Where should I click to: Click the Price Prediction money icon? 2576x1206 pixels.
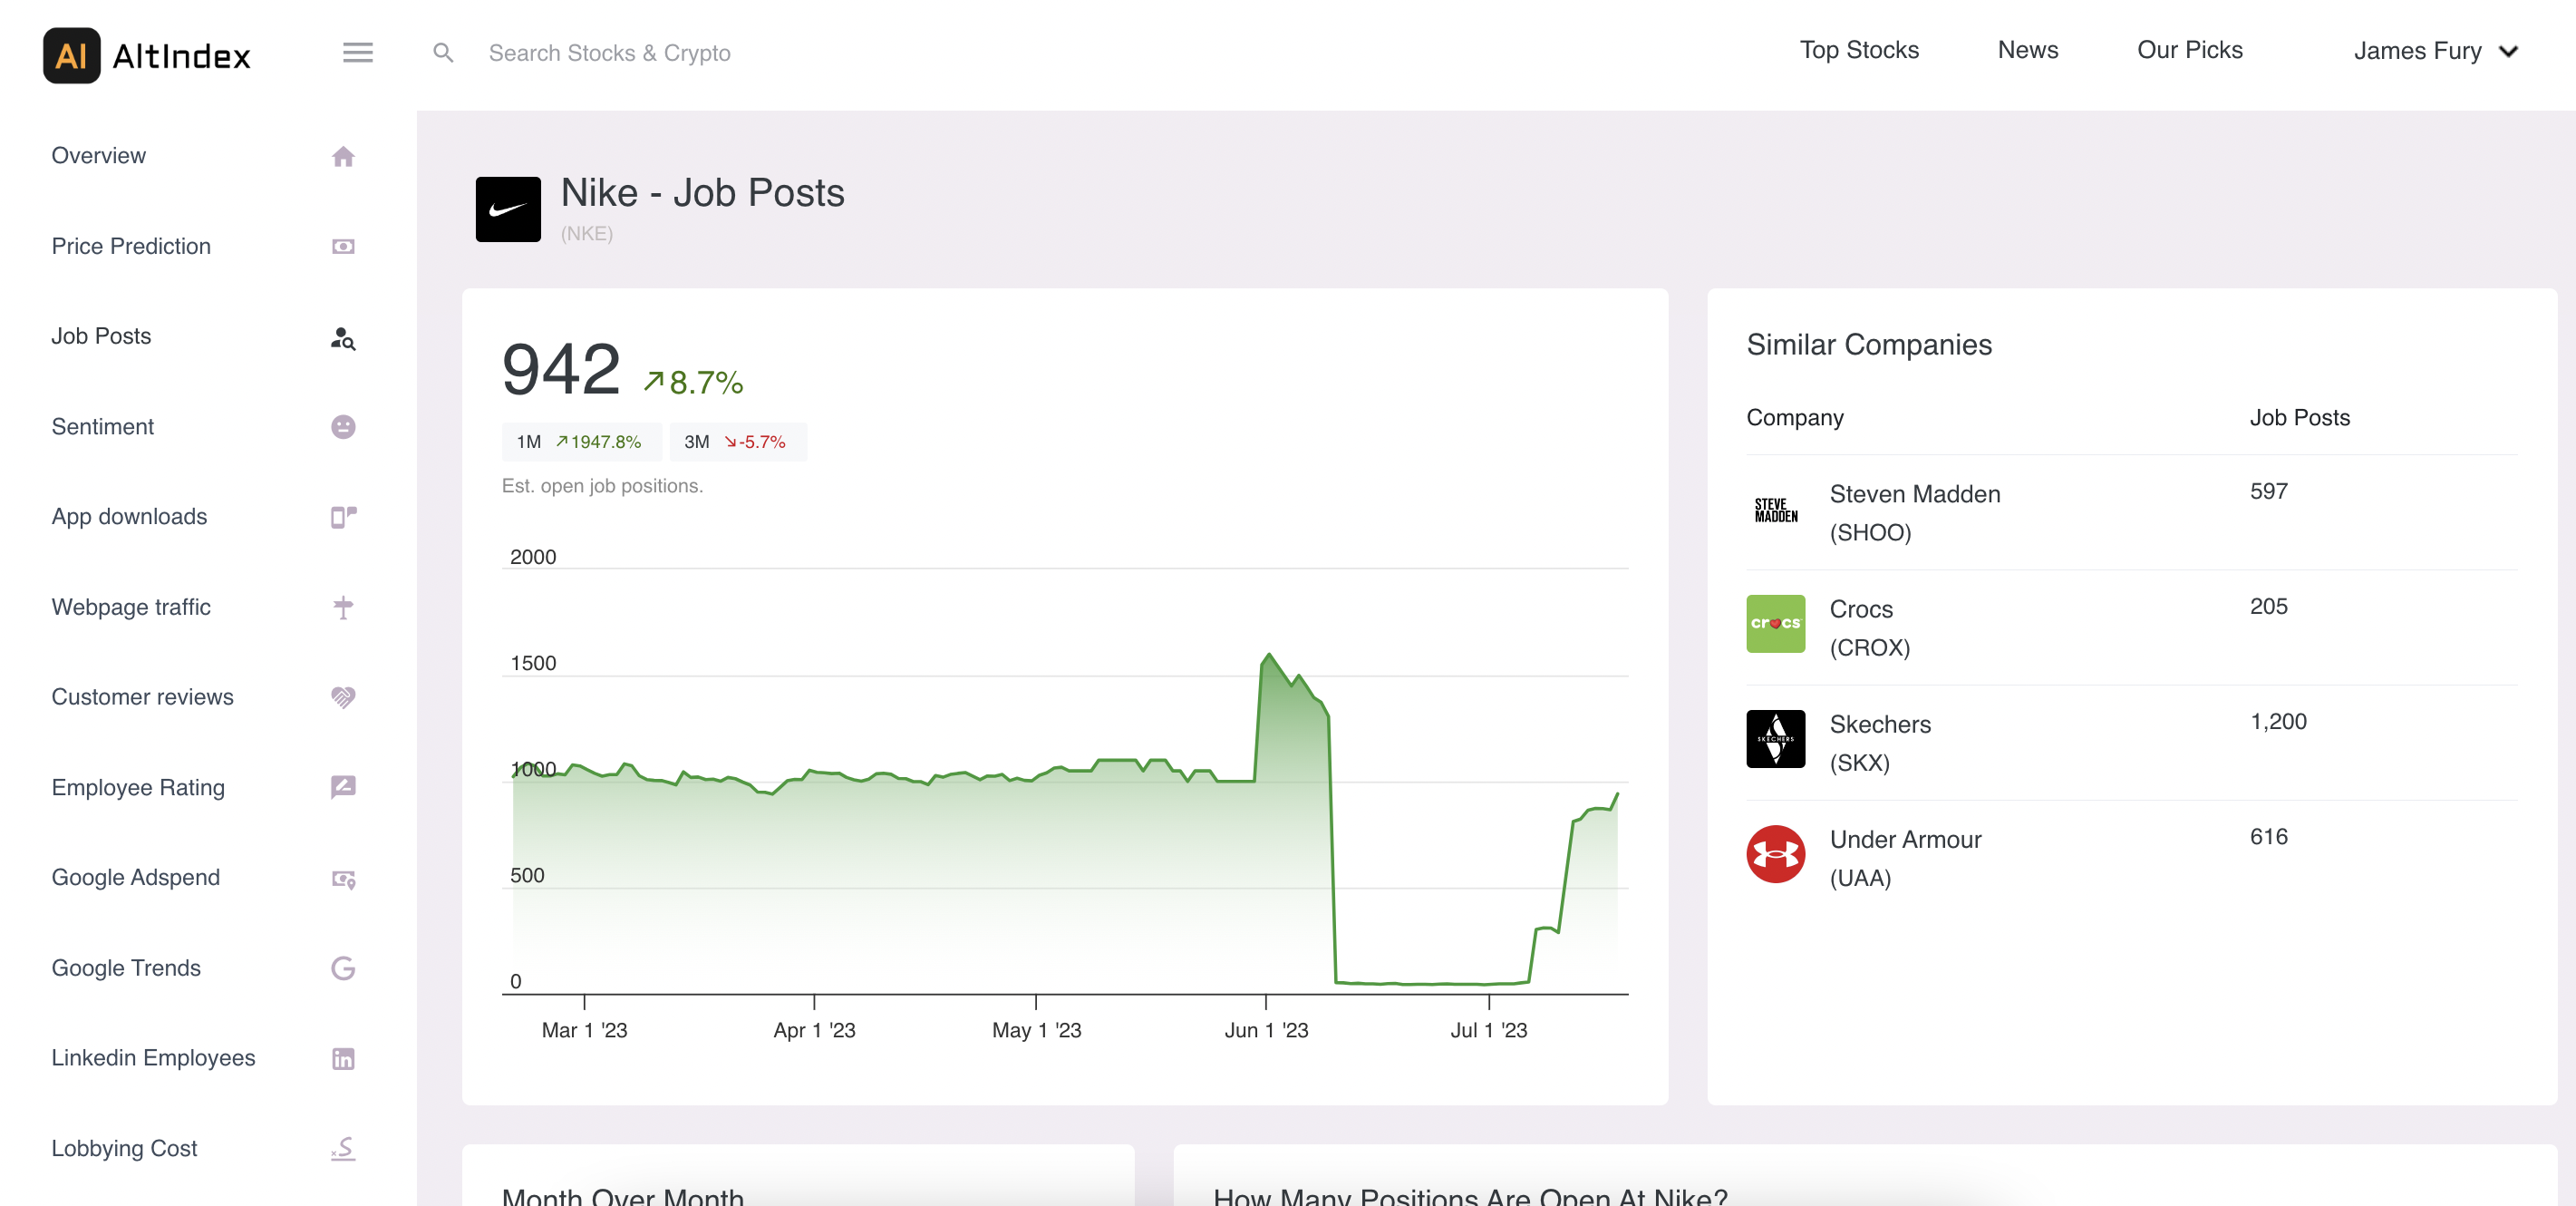(343, 246)
